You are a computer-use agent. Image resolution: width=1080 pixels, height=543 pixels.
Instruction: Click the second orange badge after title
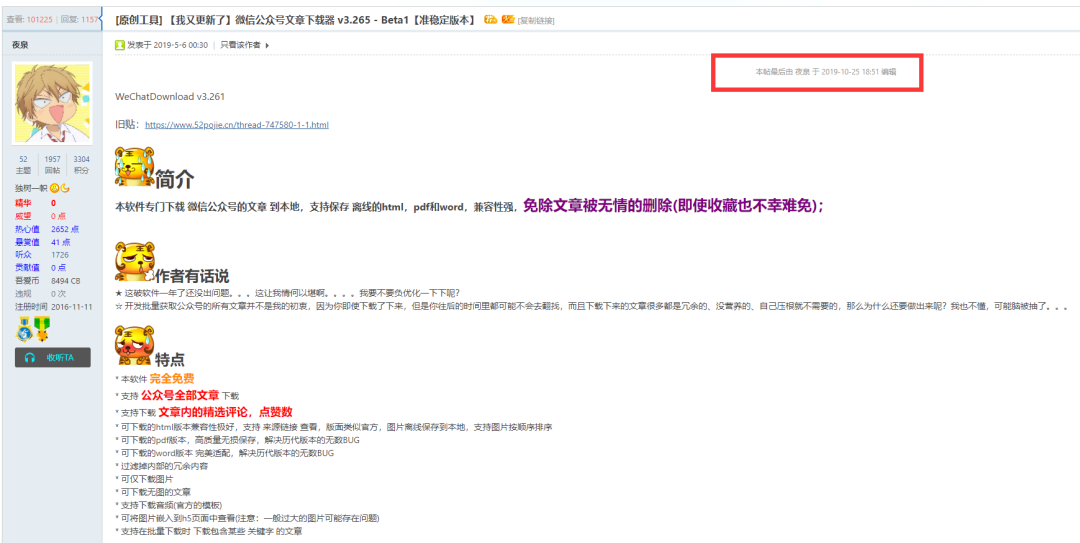click(508, 19)
